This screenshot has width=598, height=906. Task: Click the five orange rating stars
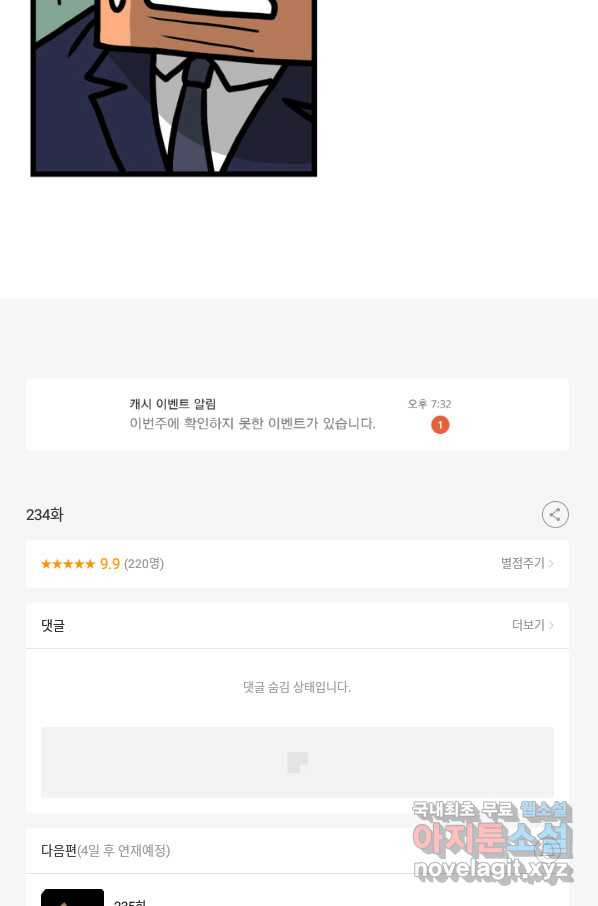tap(68, 564)
